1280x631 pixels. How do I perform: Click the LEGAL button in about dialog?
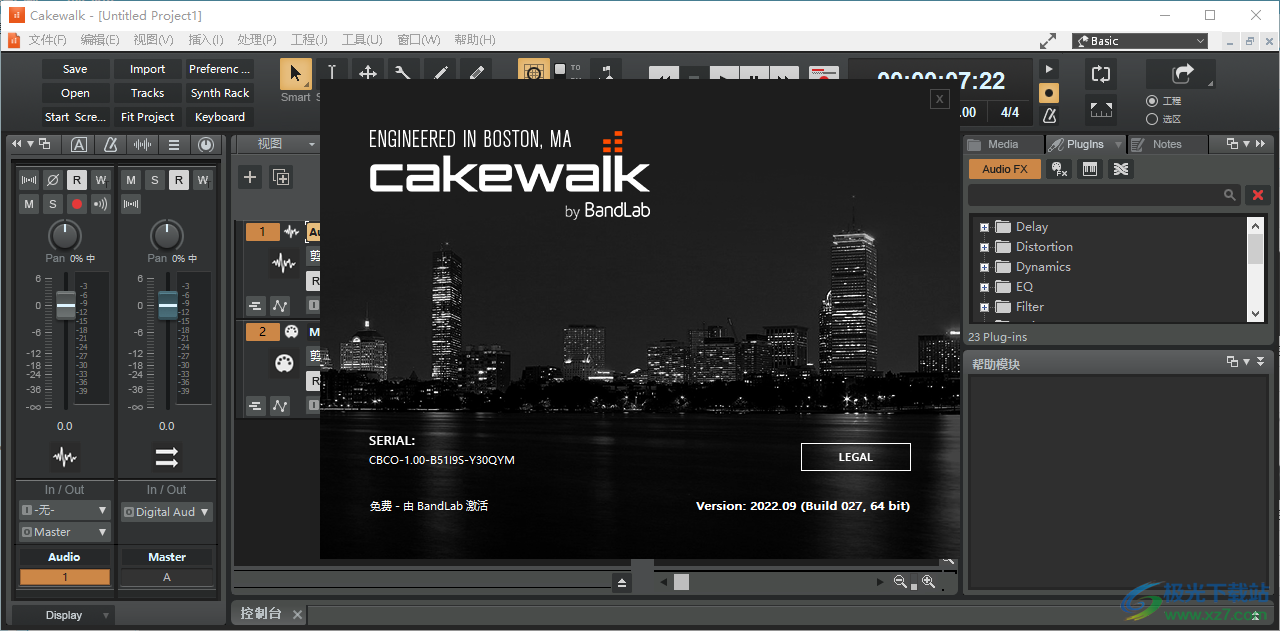pyautogui.click(x=856, y=457)
